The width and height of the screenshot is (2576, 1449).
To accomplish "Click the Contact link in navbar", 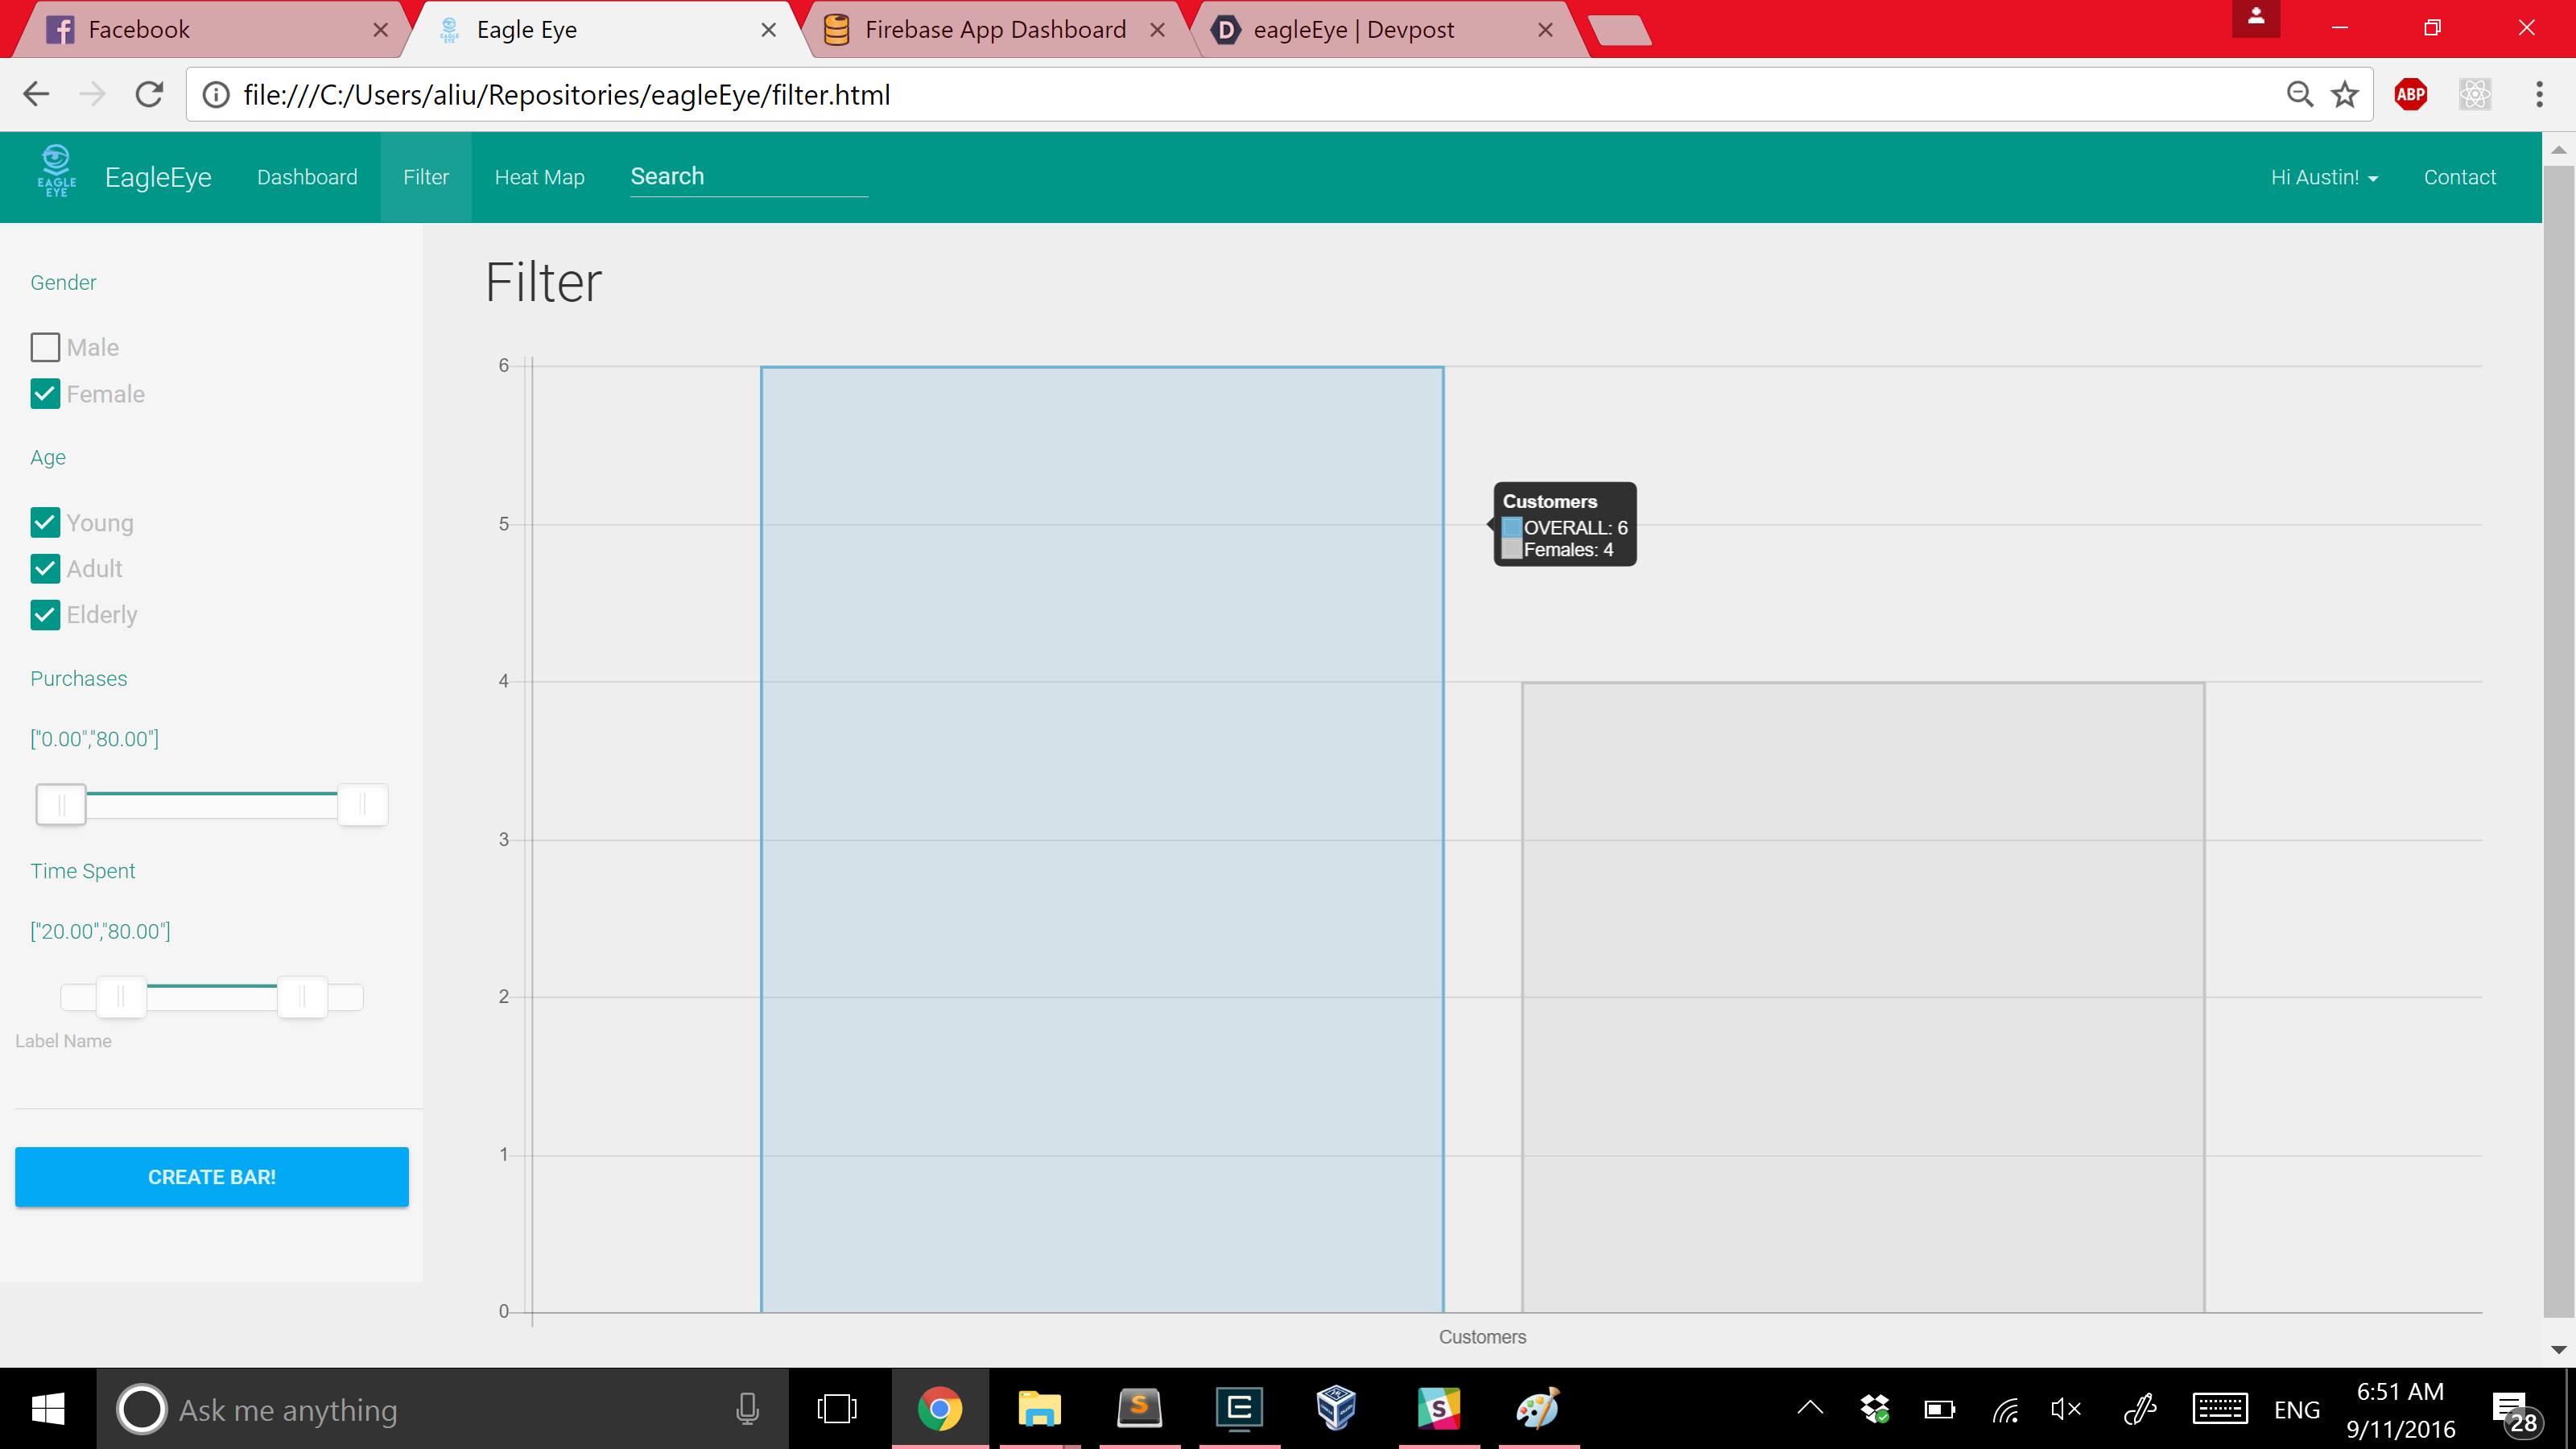I will tap(2459, 177).
